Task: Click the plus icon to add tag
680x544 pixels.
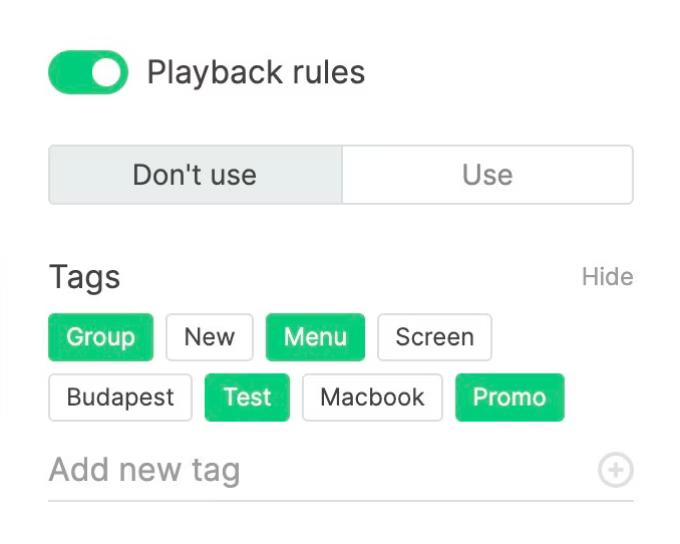Action: pos(615,470)
